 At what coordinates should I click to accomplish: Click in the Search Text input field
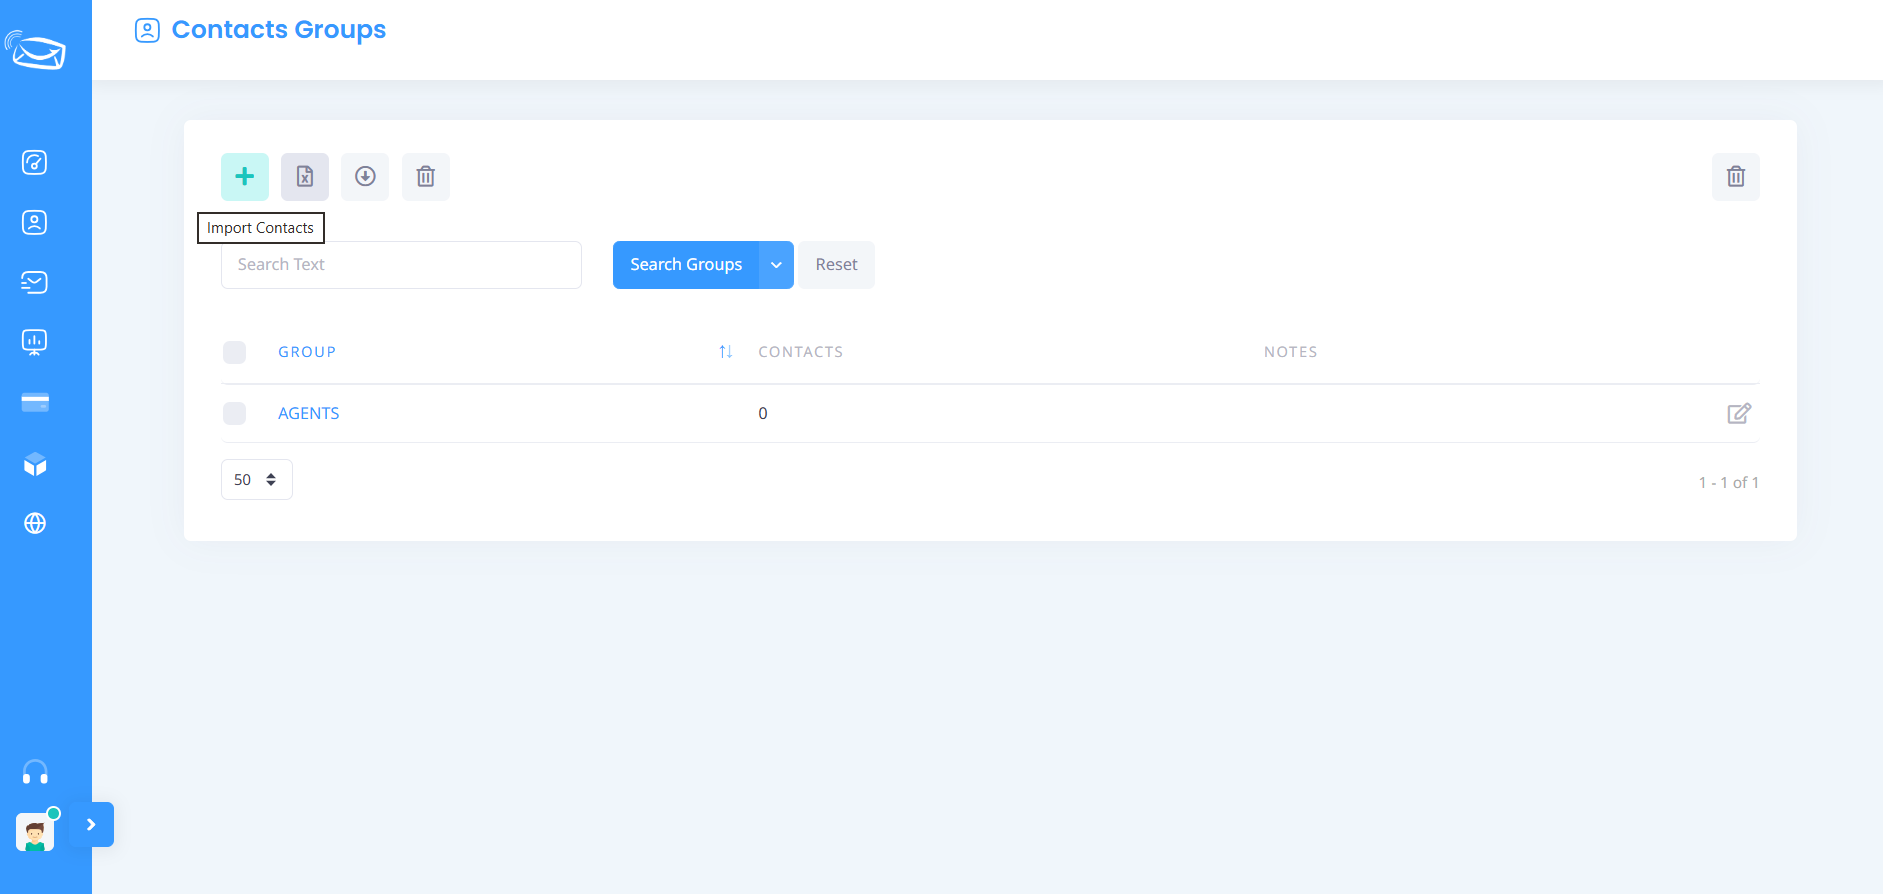tap(401, 265)
